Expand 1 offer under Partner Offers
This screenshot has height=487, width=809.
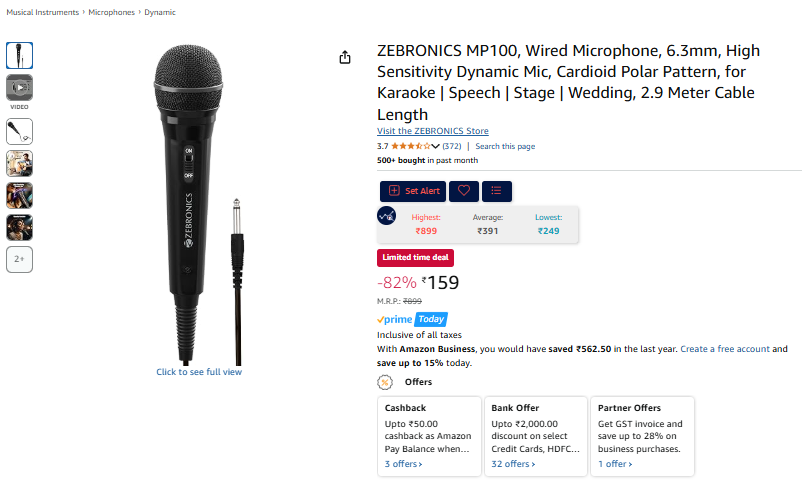(x=614, y=464)
